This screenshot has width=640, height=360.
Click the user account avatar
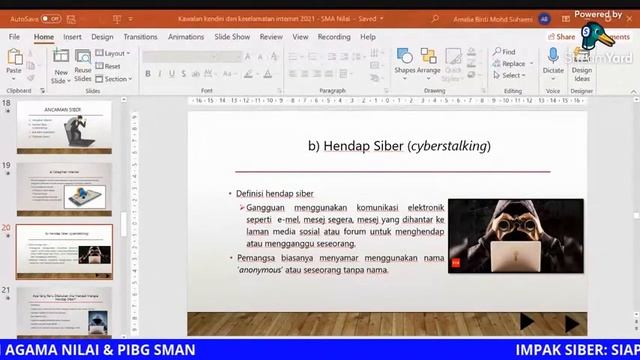pos(544,19)
